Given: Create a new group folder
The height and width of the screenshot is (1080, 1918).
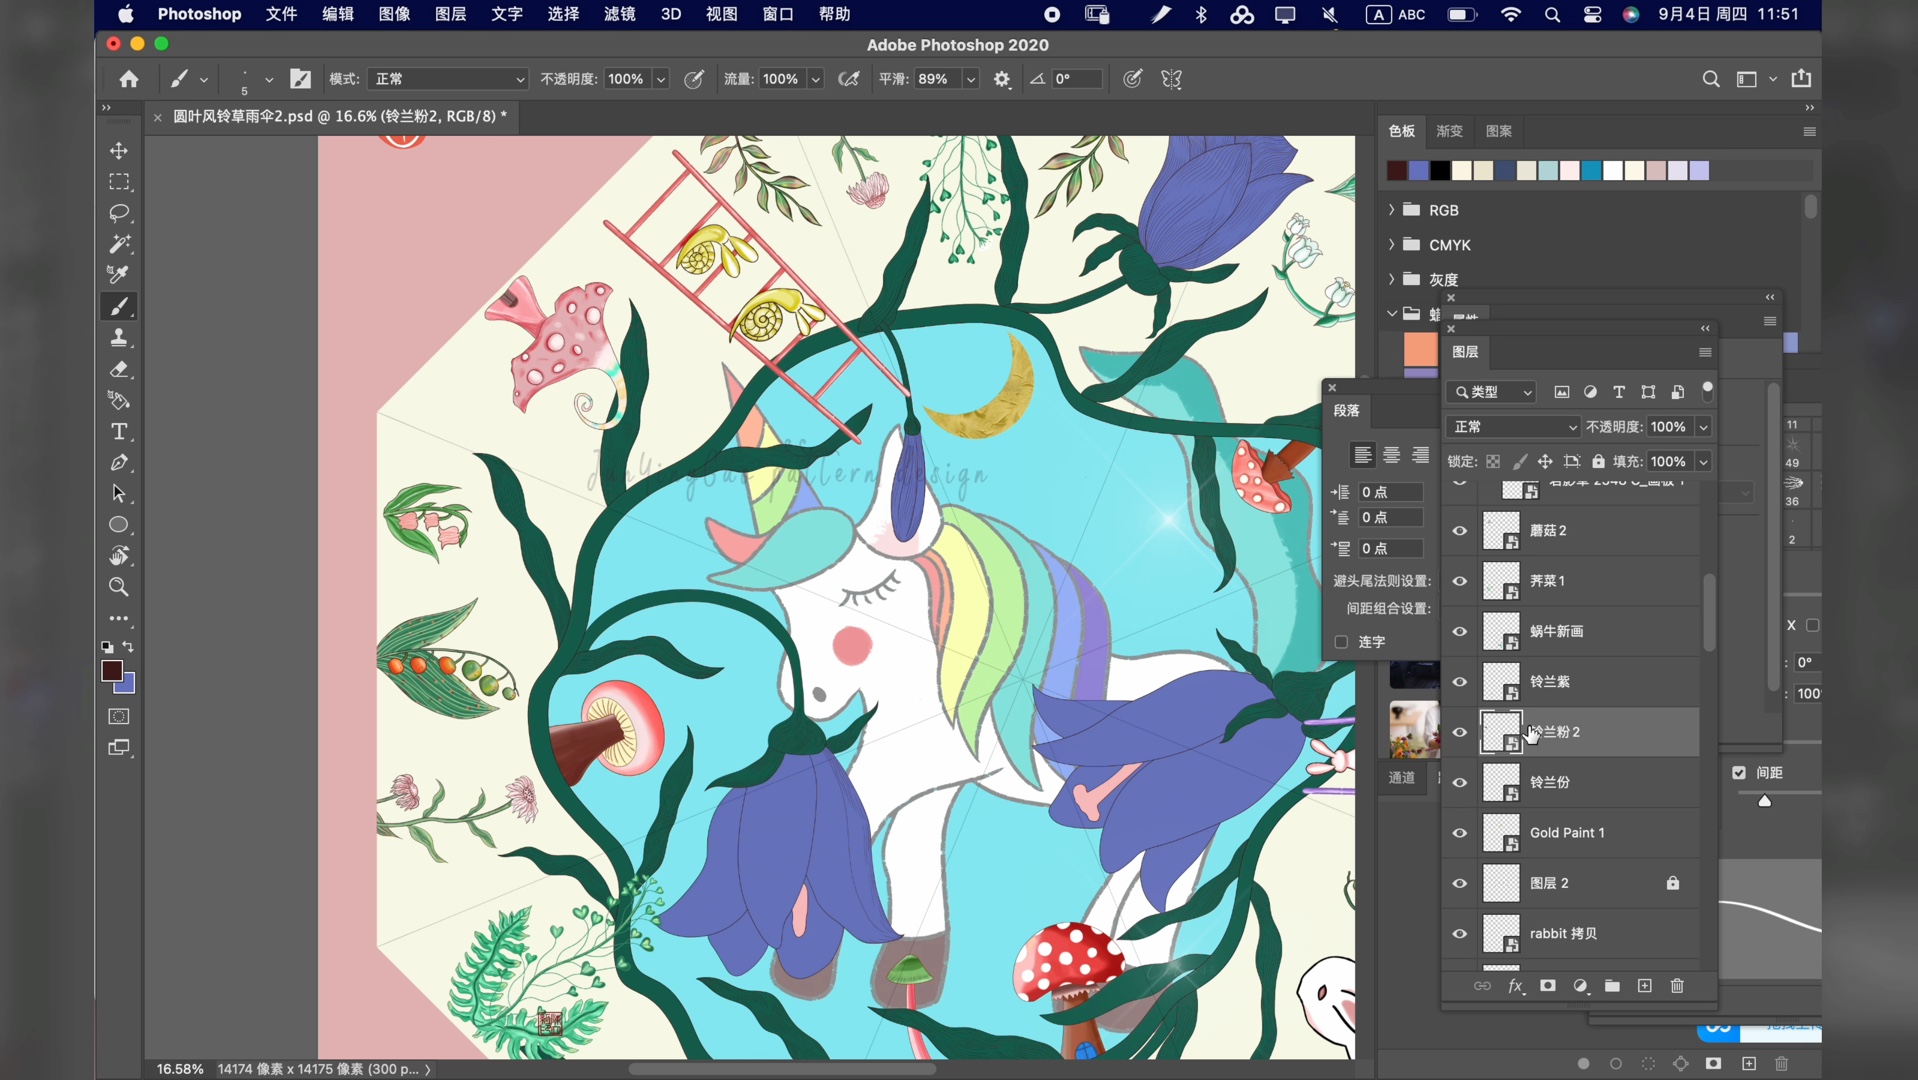Looking at the screenshot, I should tap(1612, 986).
